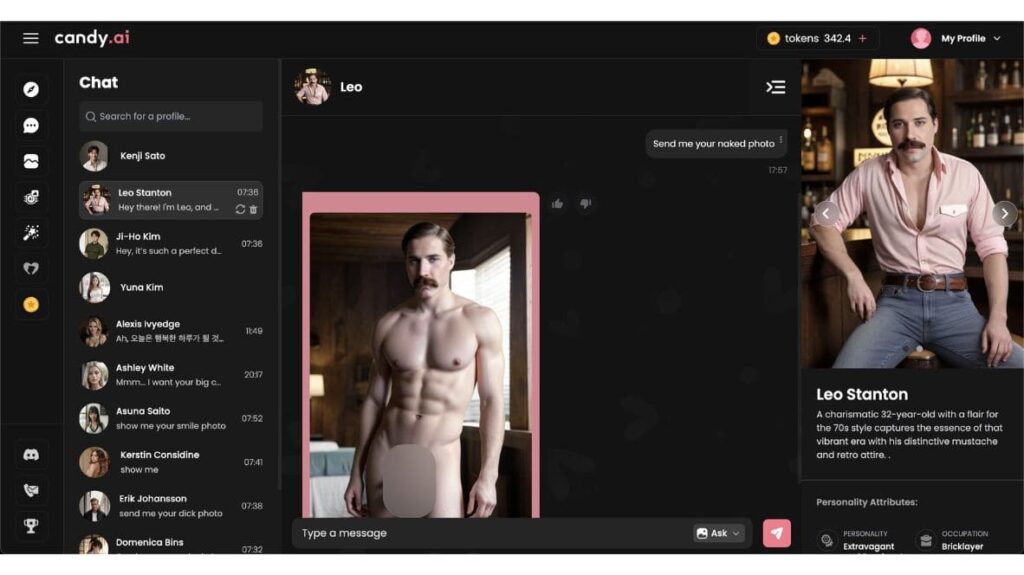Collapse the profile panel toggle icon
The height and width of the screenshot is (575, 1024).
[x=775, y=87]
